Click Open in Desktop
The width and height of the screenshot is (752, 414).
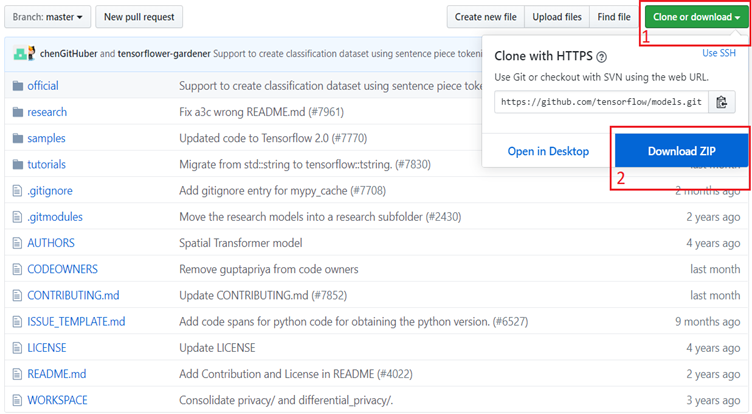click(x=548, y=151)
